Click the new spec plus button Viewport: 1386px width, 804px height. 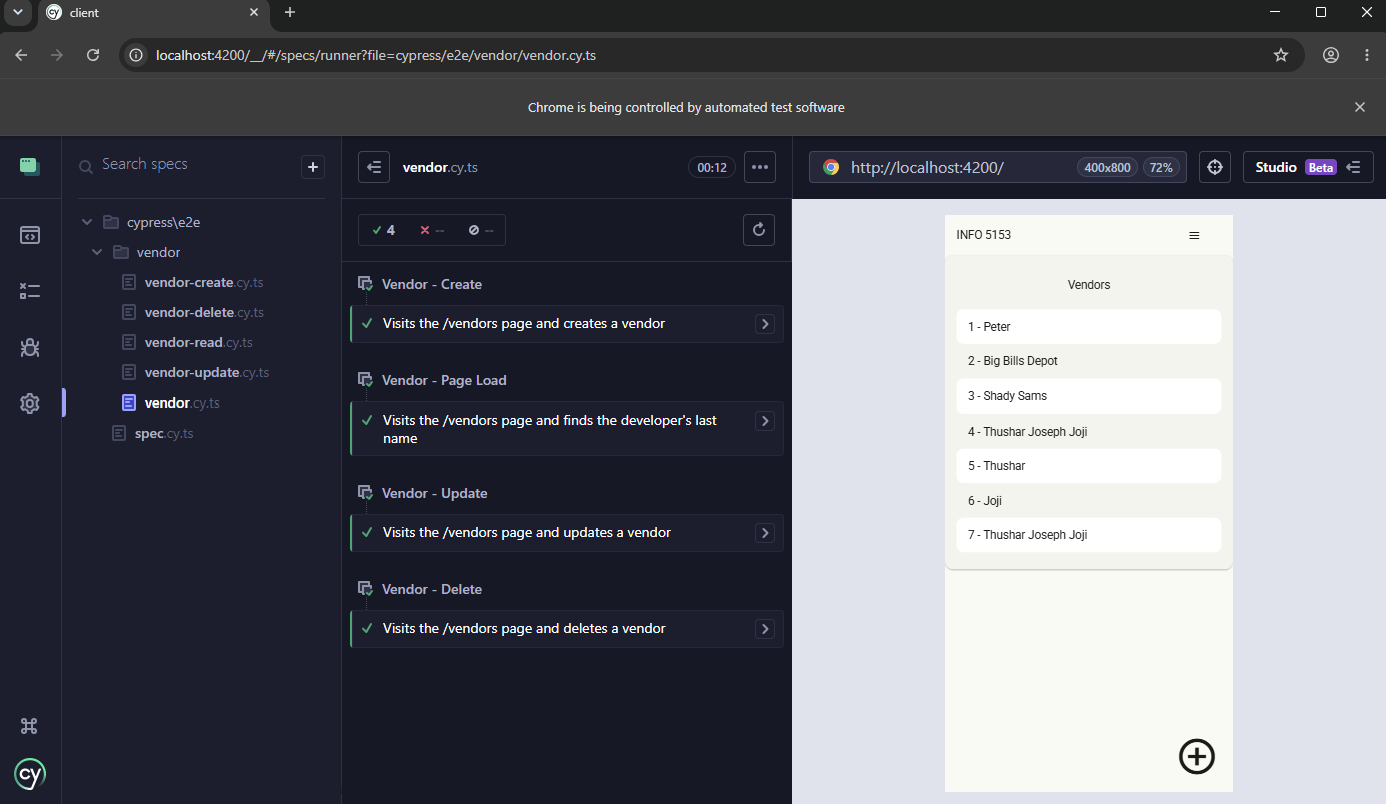[x=313, y=167]
